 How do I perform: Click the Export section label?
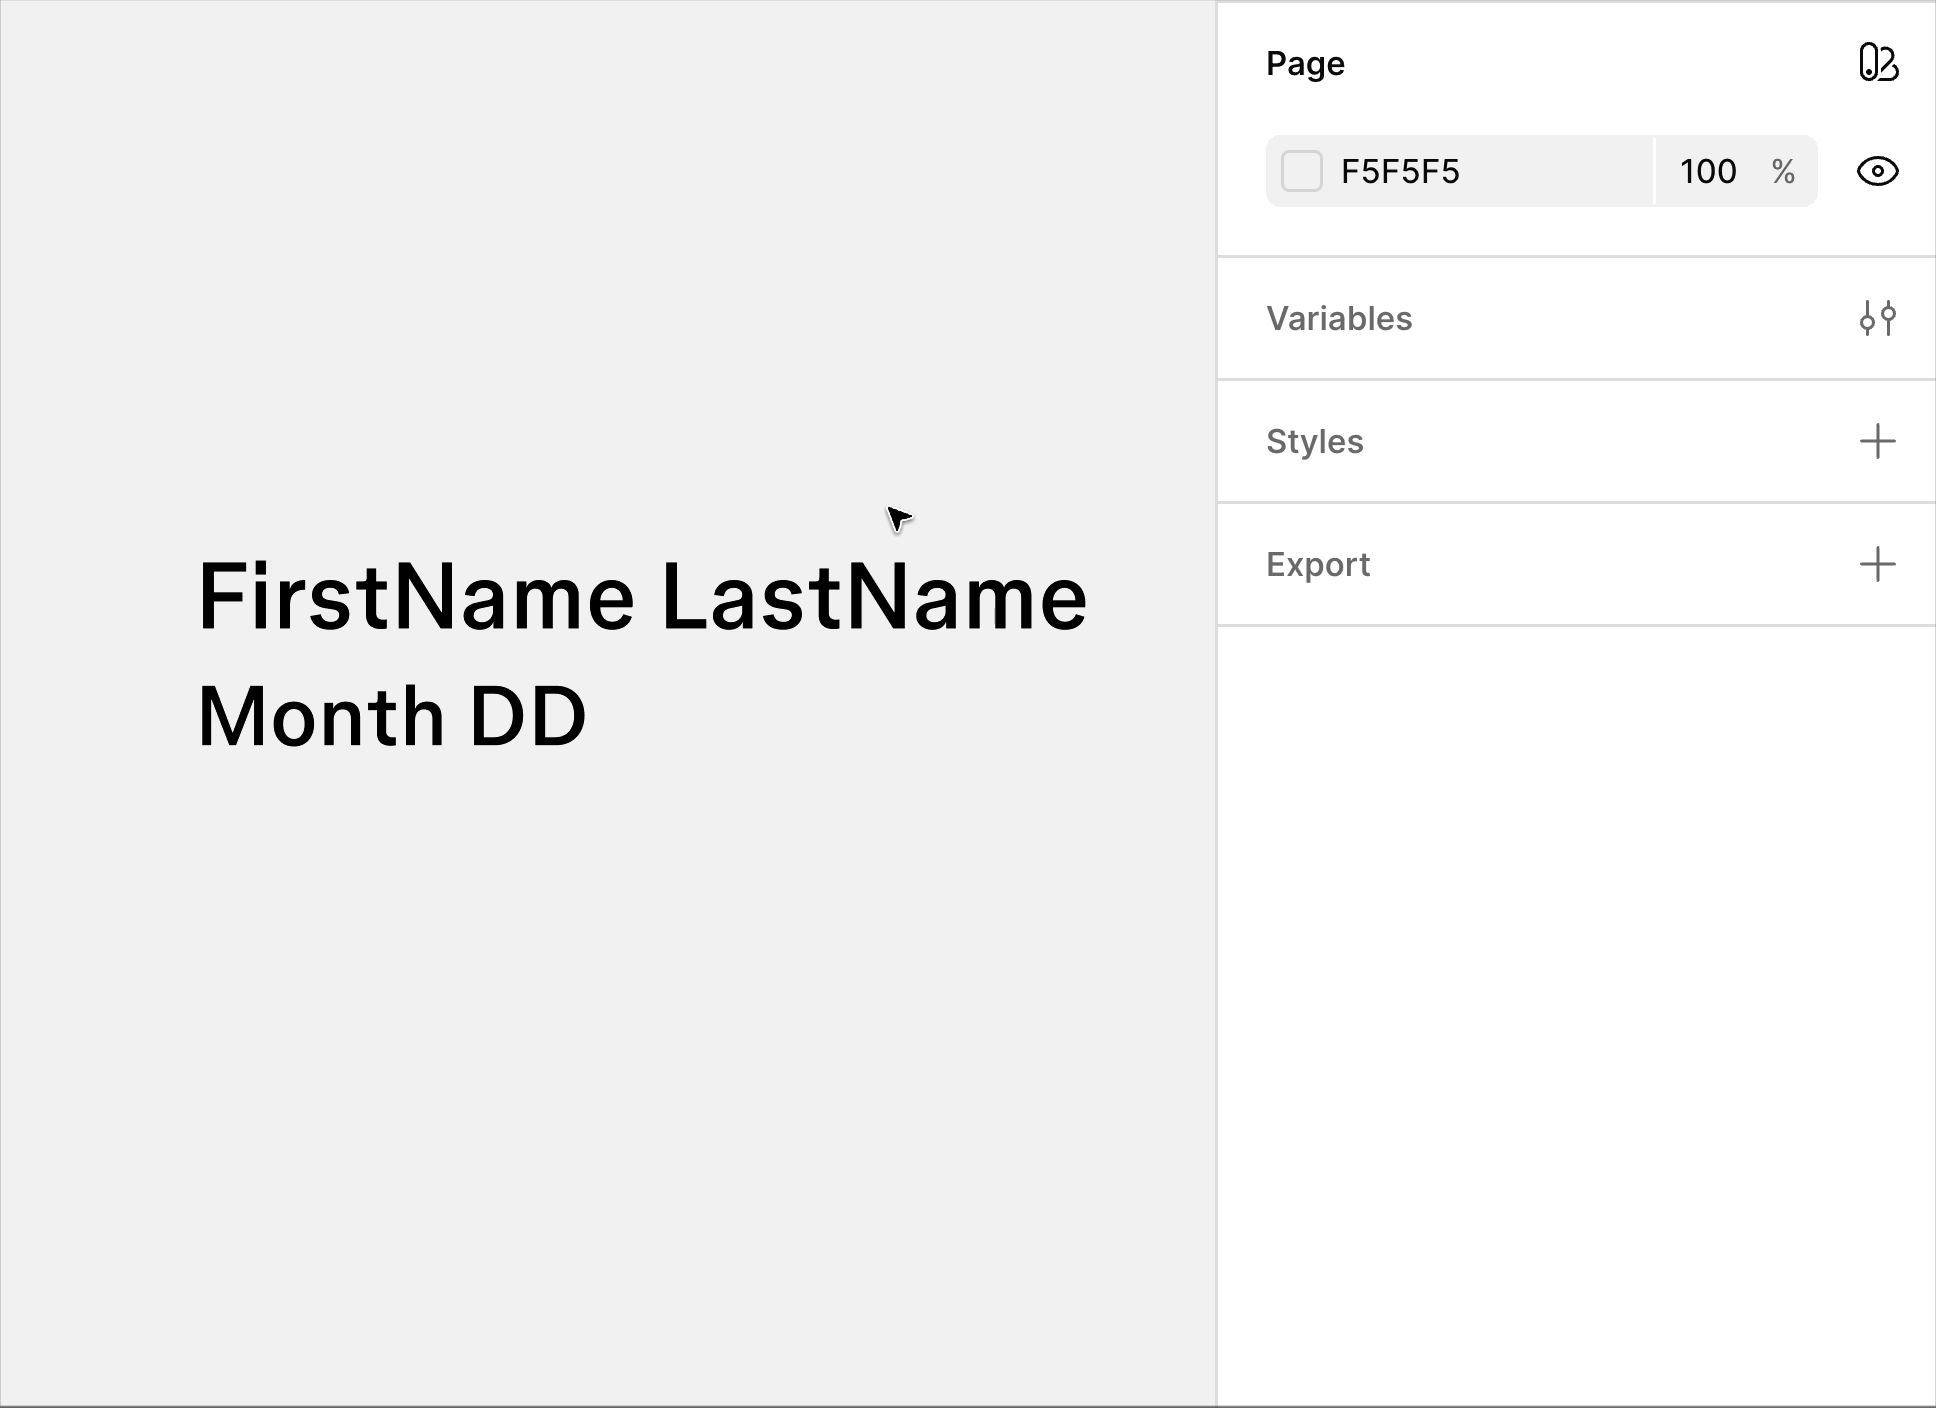tap(1317, 564)
